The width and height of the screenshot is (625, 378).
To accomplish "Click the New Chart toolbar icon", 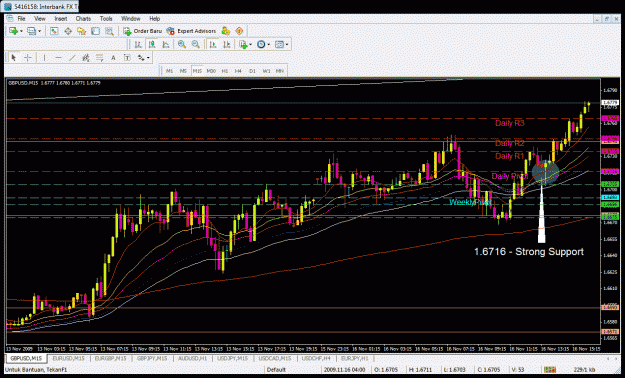I will point(14,31).
